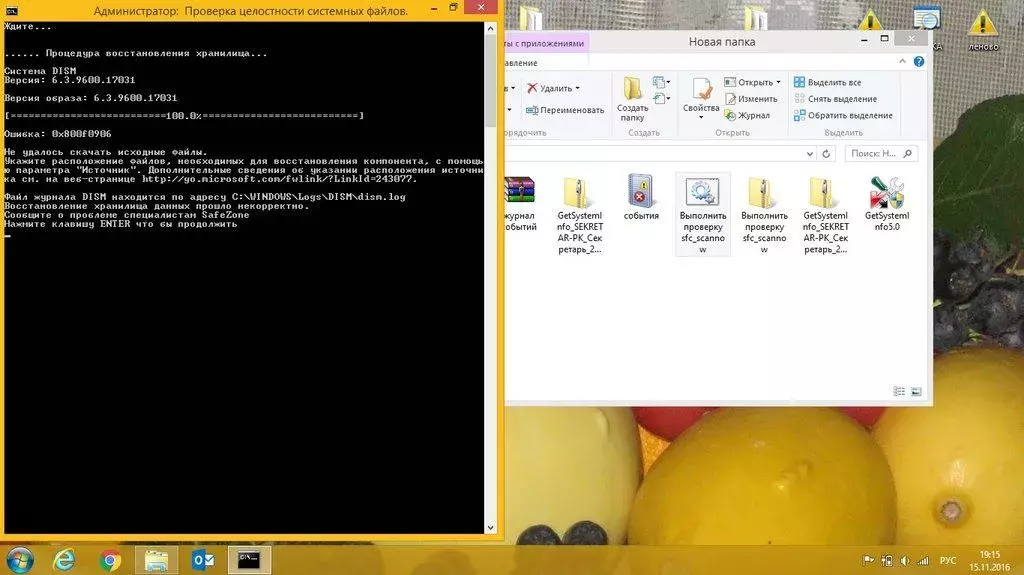Open first GetSystemInfo_SEKRETAR-PK zip folder

[579, 215]
